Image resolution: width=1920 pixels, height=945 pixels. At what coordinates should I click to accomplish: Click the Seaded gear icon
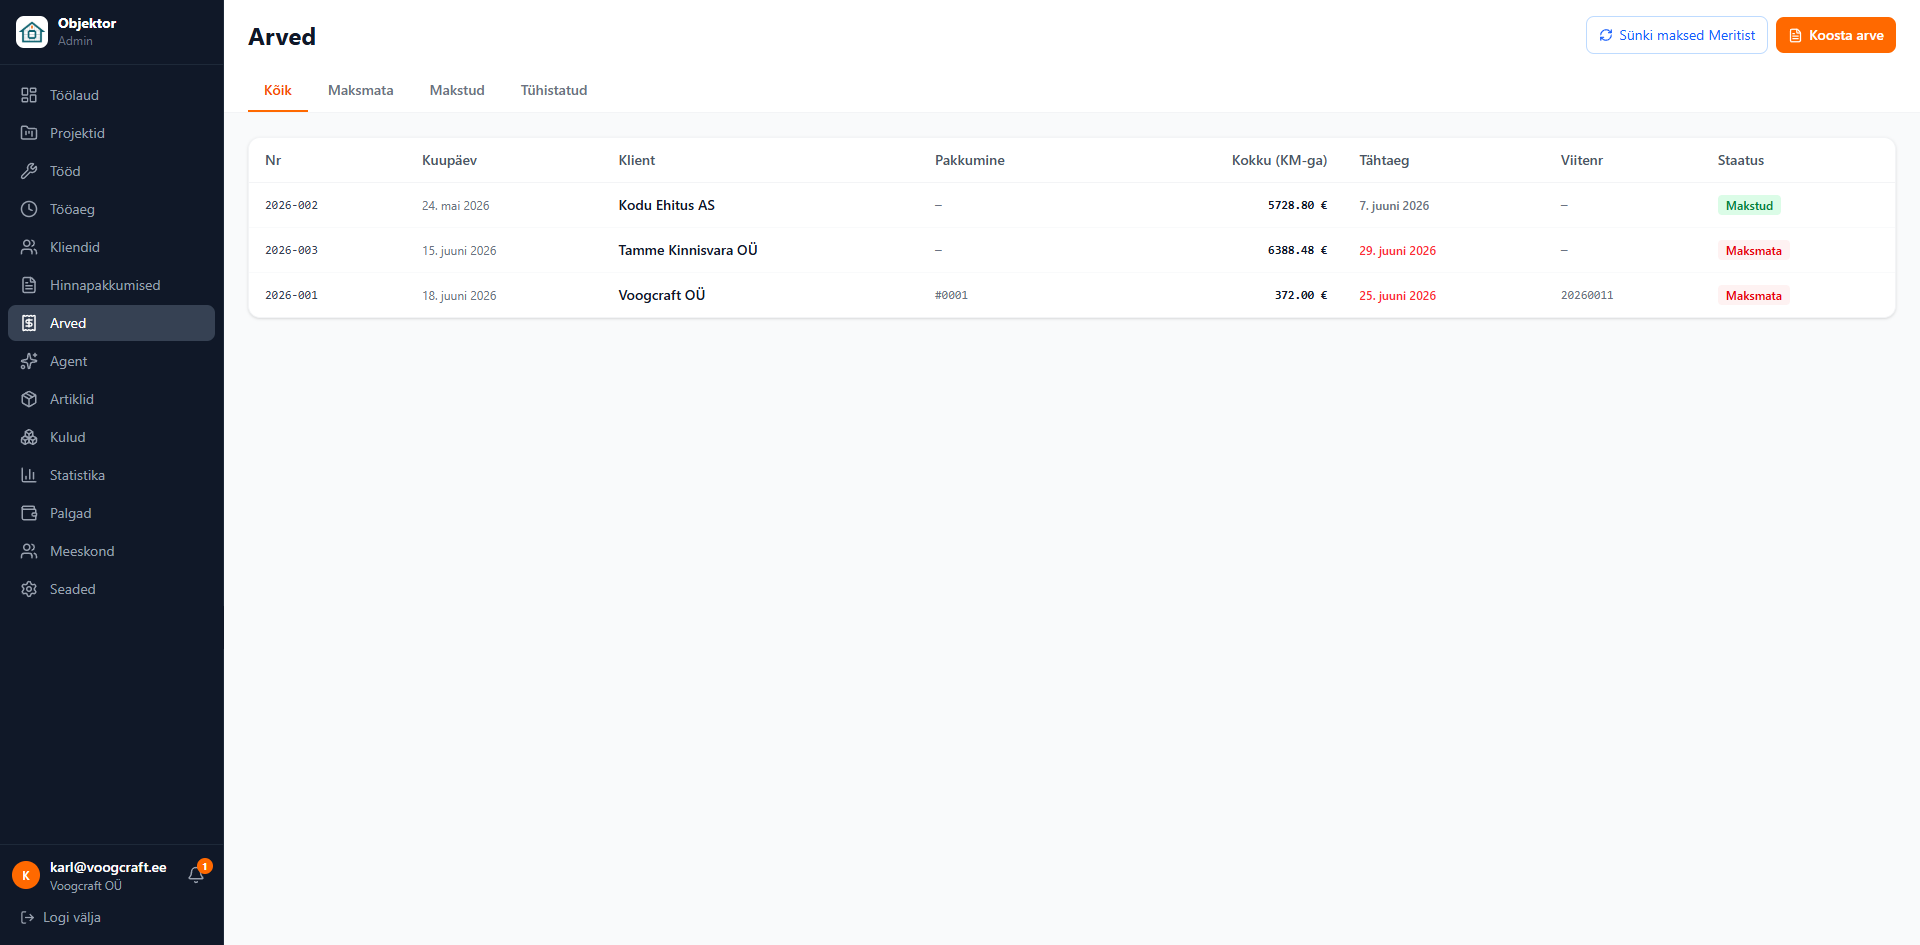click(29, 589)
